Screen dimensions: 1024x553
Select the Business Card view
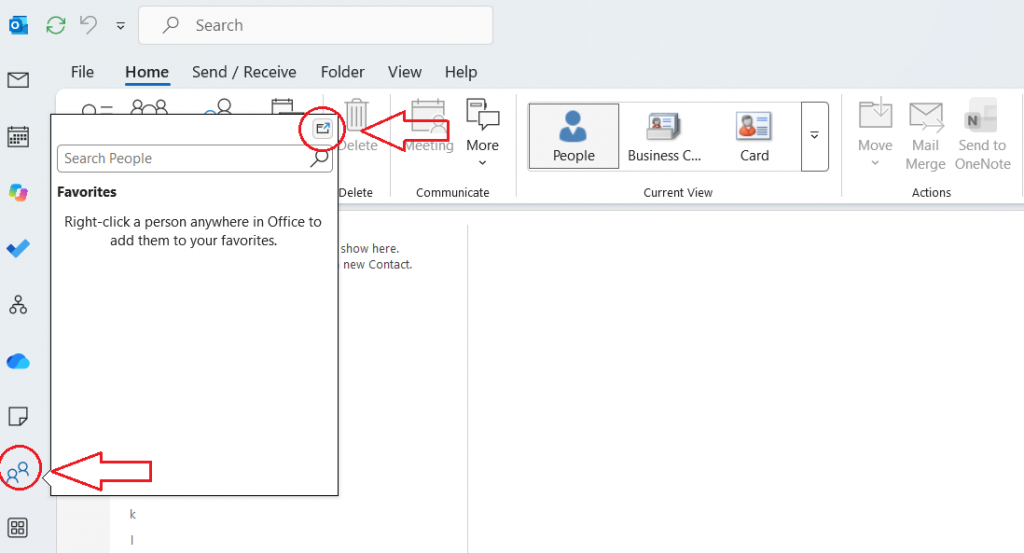click(x=664, y=136)
